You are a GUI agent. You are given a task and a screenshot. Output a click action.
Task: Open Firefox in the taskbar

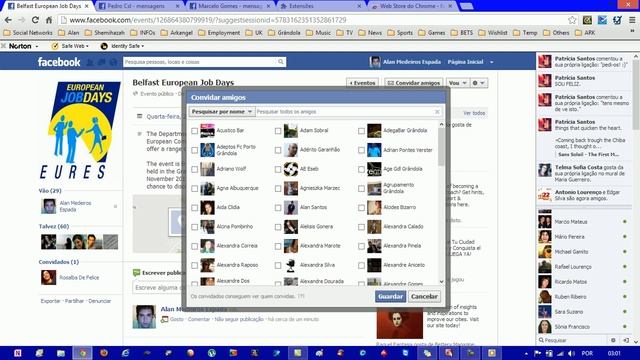[104, 353]
